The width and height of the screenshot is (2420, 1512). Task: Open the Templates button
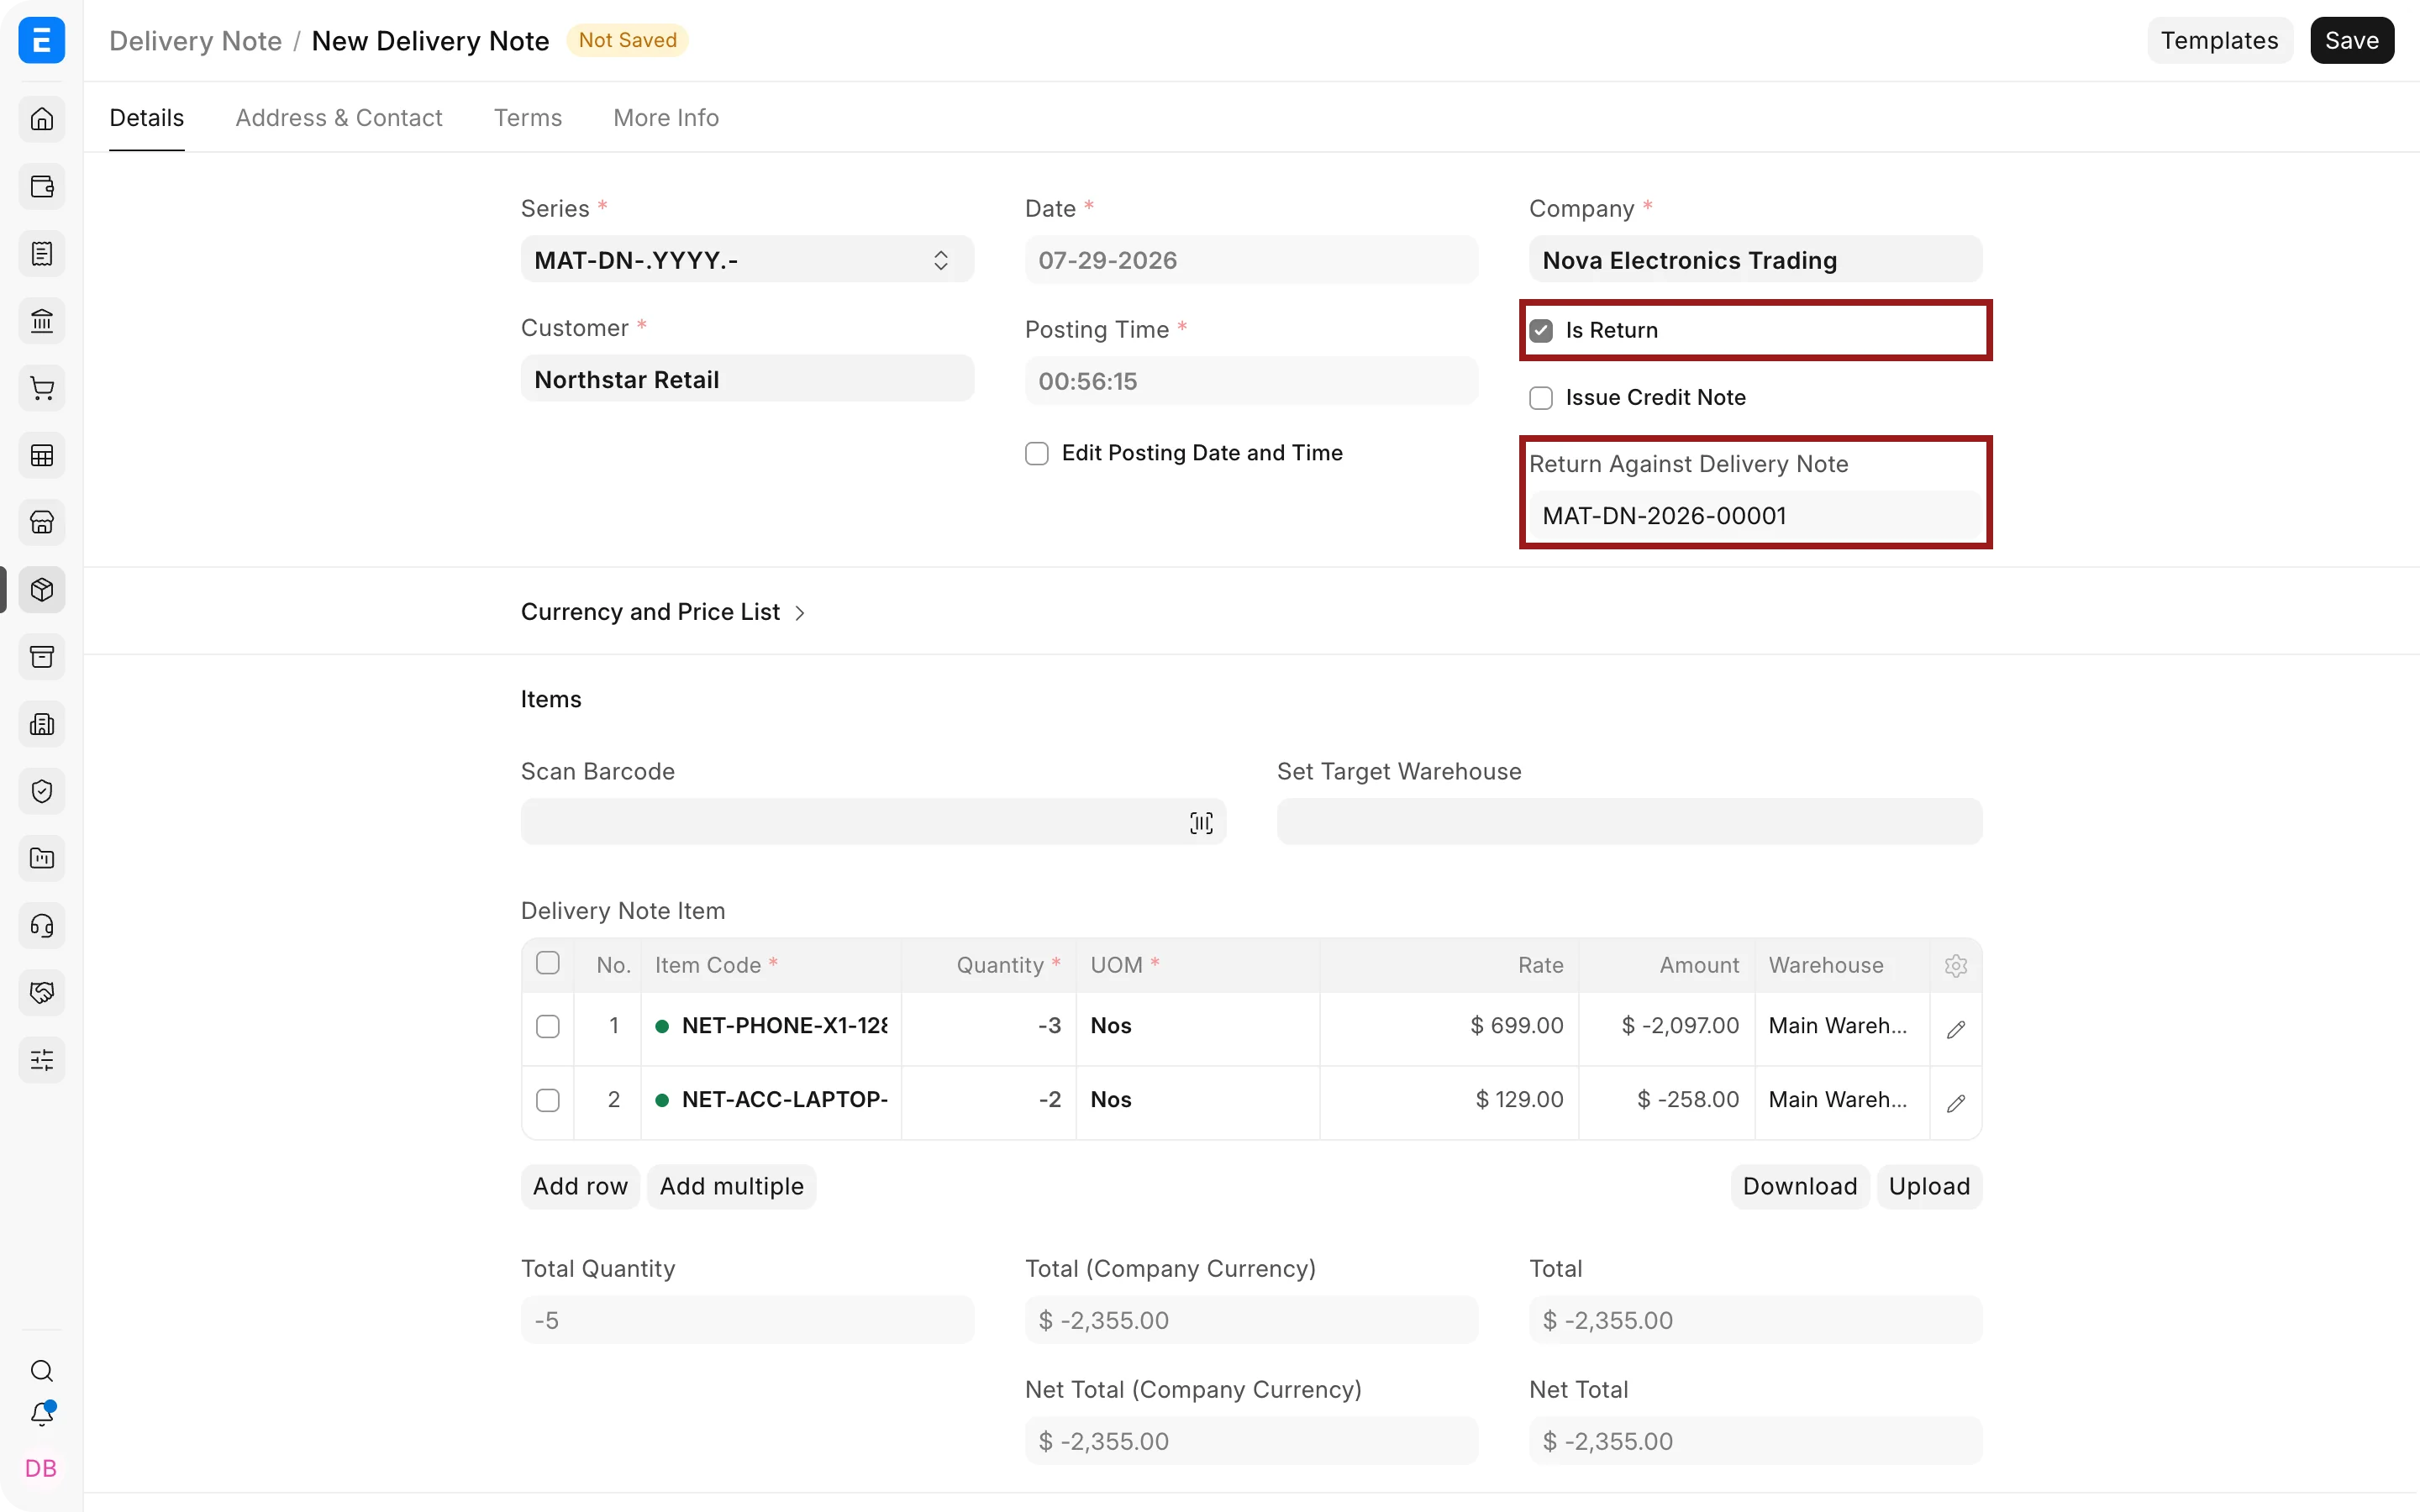click(x=2219, y=41)
